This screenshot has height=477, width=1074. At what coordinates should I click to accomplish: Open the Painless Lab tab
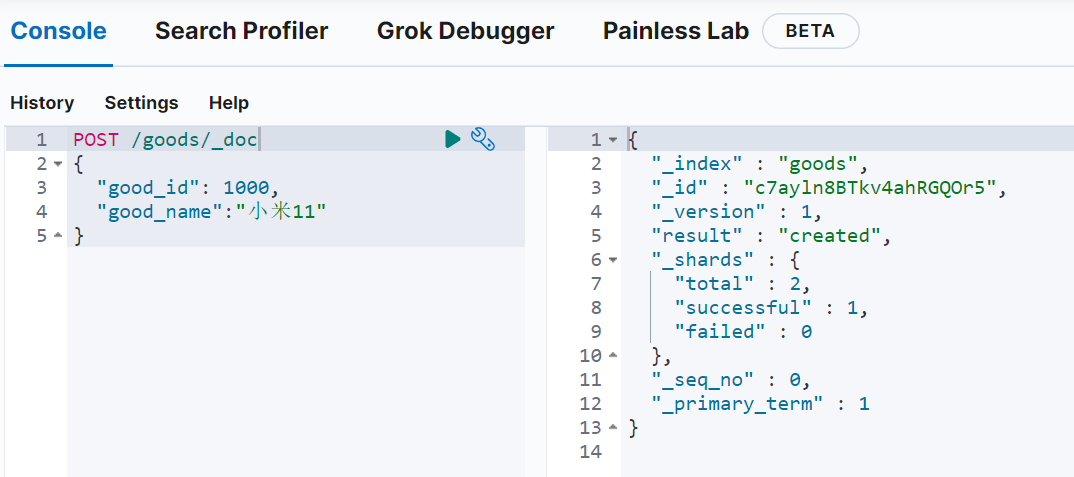coord(675,31)
